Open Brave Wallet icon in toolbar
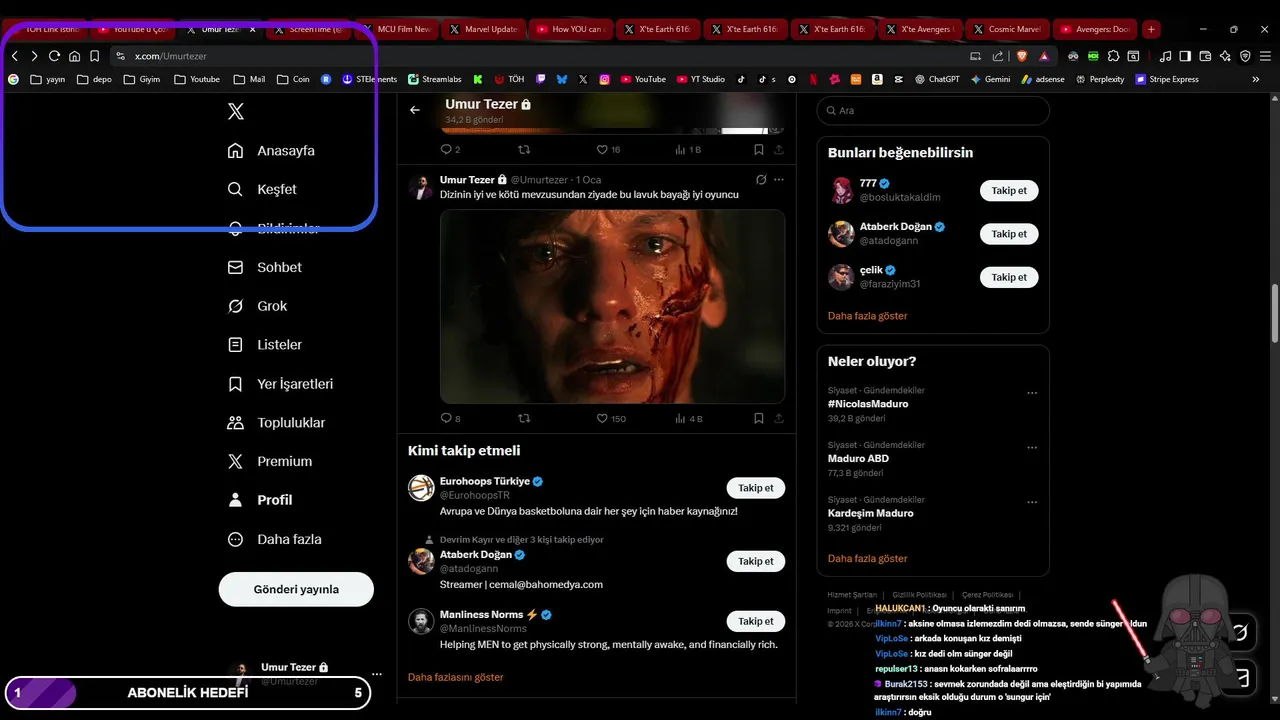 [x=1205, y=56]
